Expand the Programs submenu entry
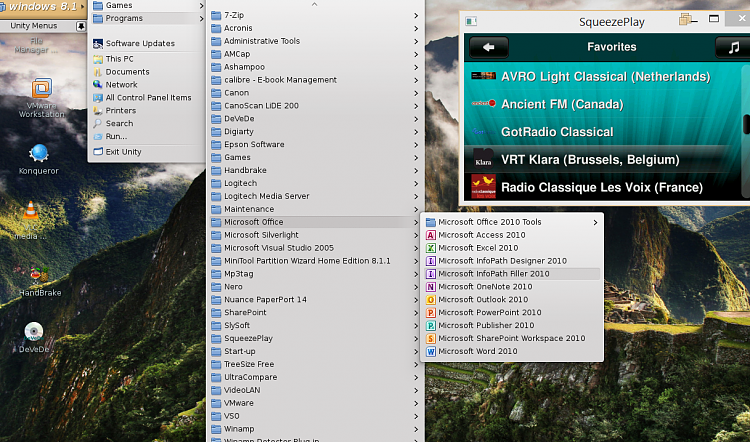 click(147, 18)
